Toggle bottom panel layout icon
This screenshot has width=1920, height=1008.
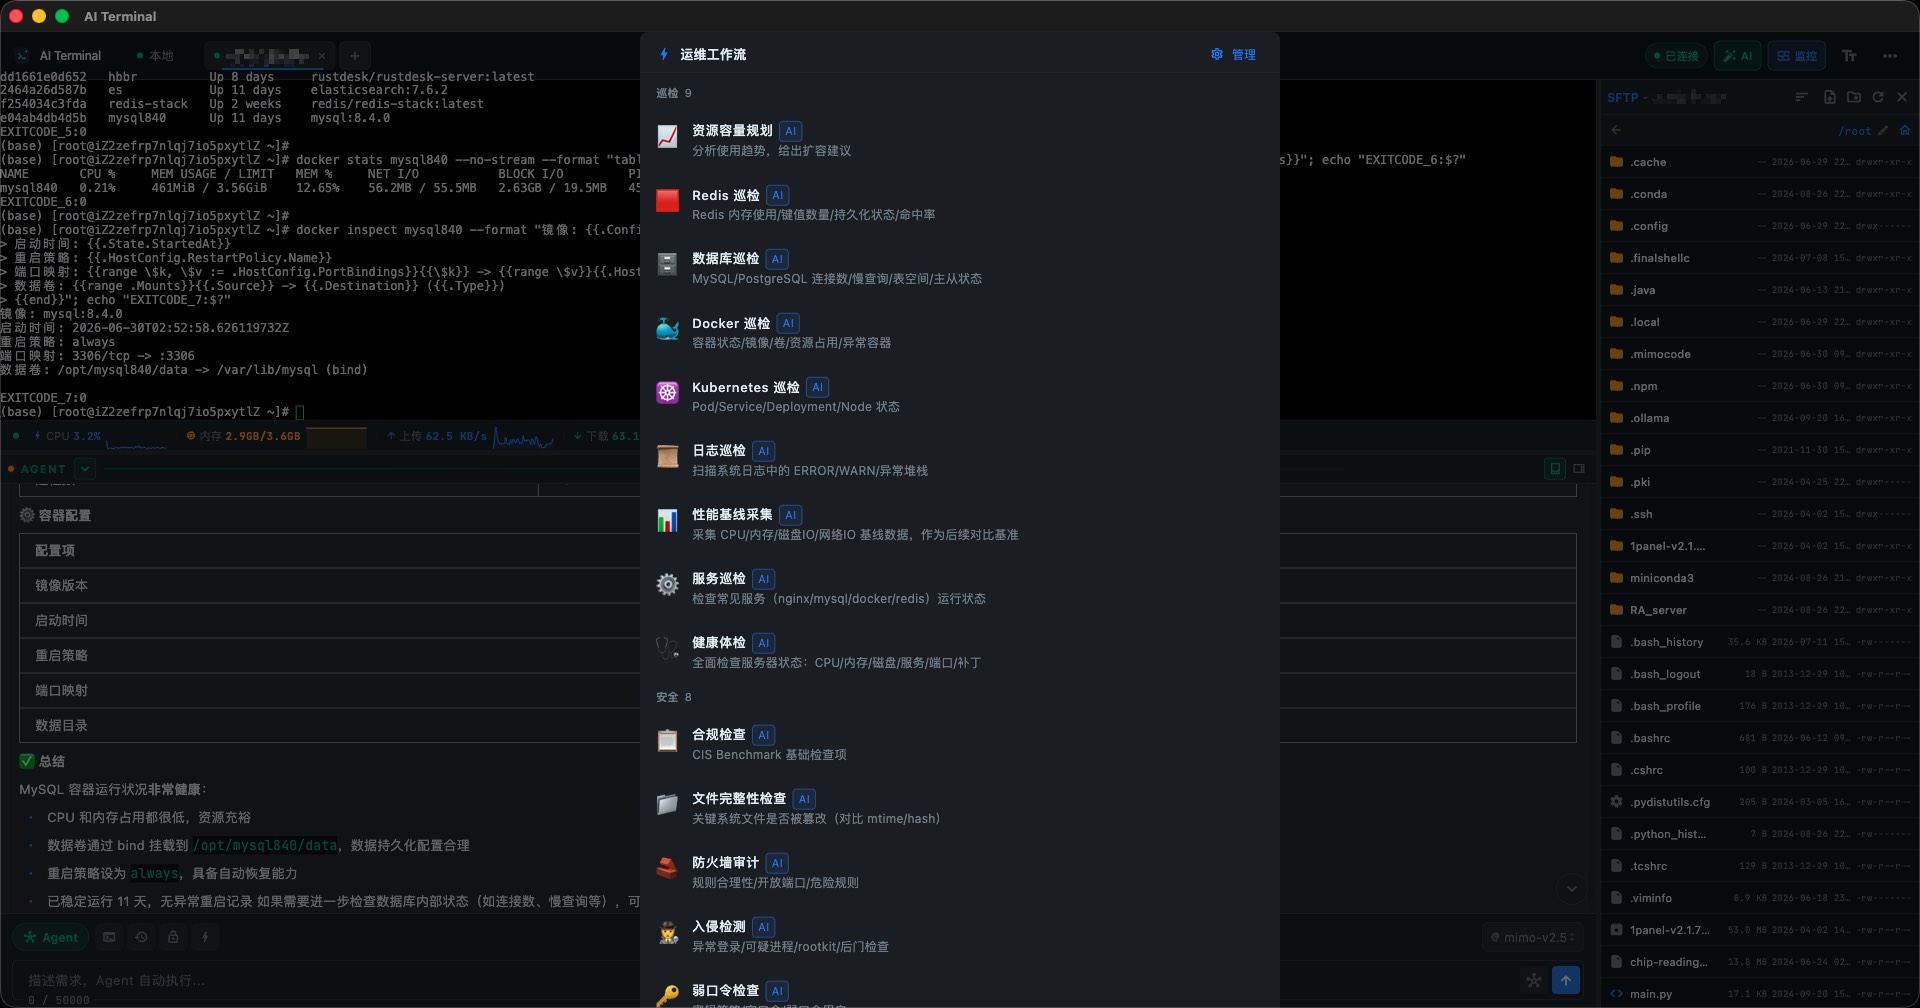[x=1555, y=468]
